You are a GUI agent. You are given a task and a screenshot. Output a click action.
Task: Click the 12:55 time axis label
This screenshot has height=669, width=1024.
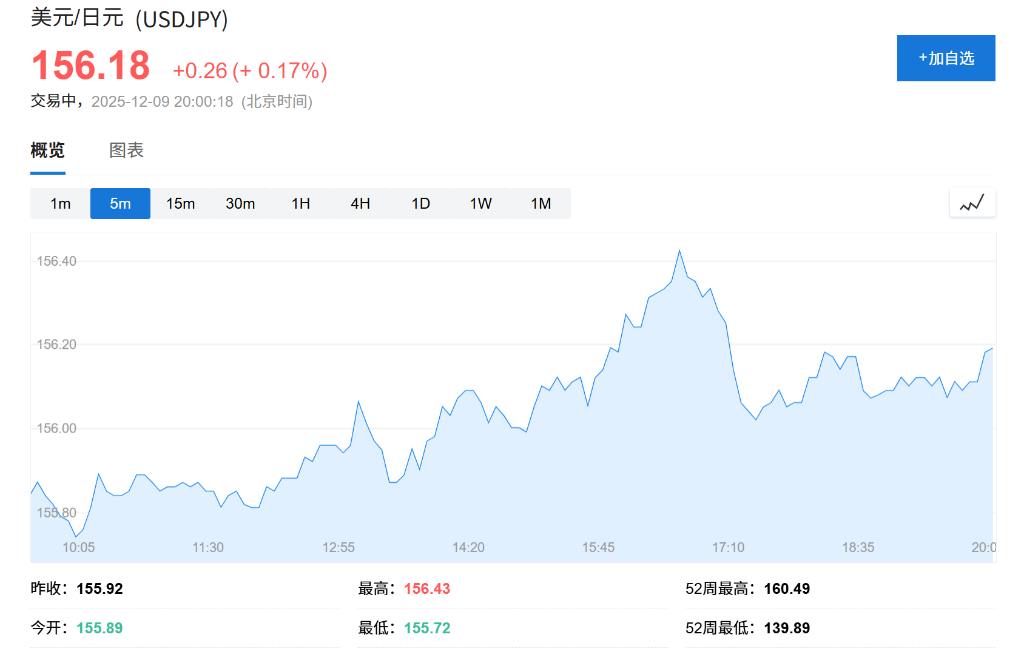click(338, 547)
